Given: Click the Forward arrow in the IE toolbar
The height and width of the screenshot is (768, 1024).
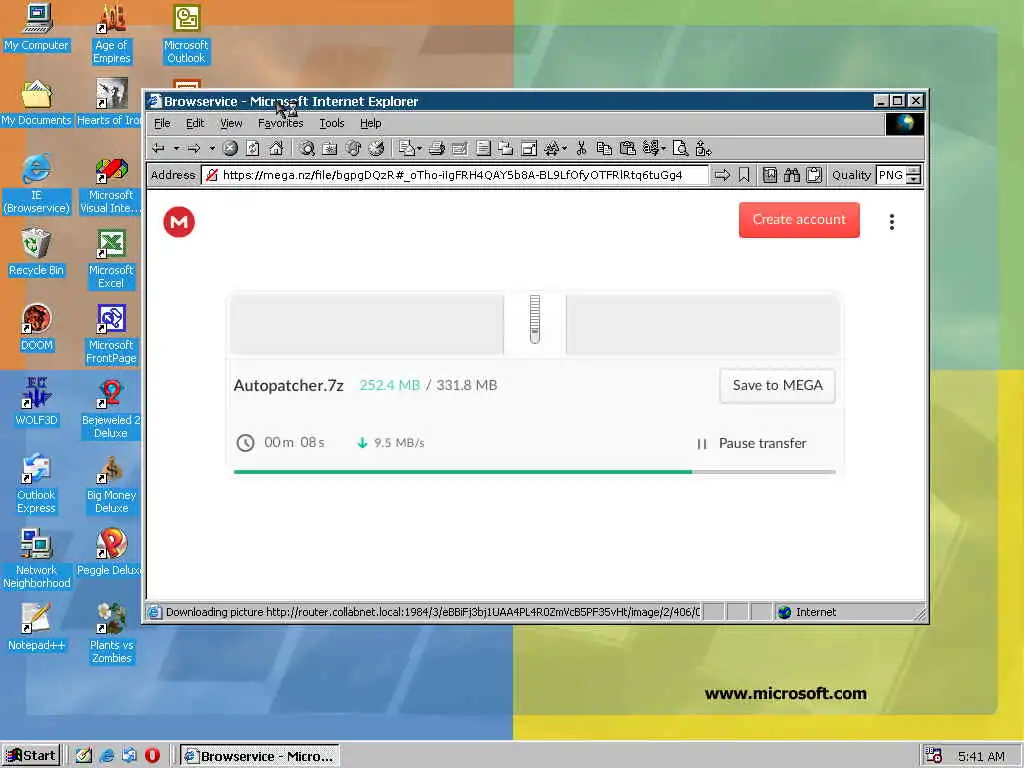Looking at the screenshot, I should click(194, 149).
